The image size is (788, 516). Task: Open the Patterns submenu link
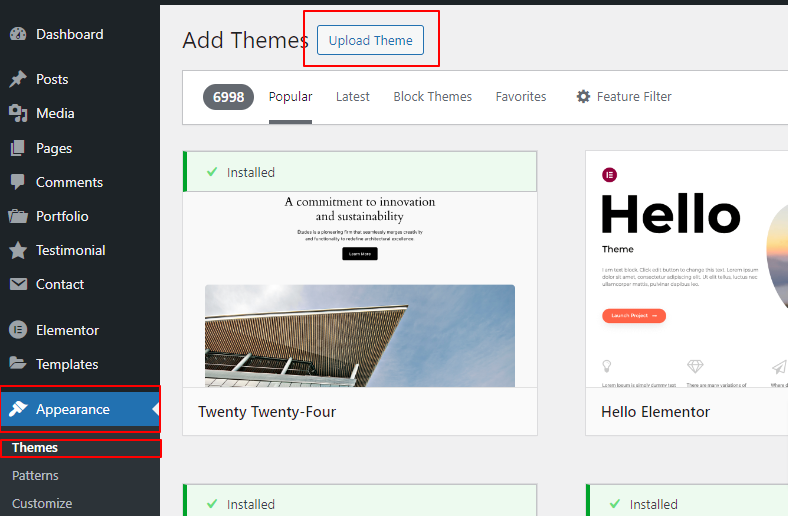coord(35,476)
